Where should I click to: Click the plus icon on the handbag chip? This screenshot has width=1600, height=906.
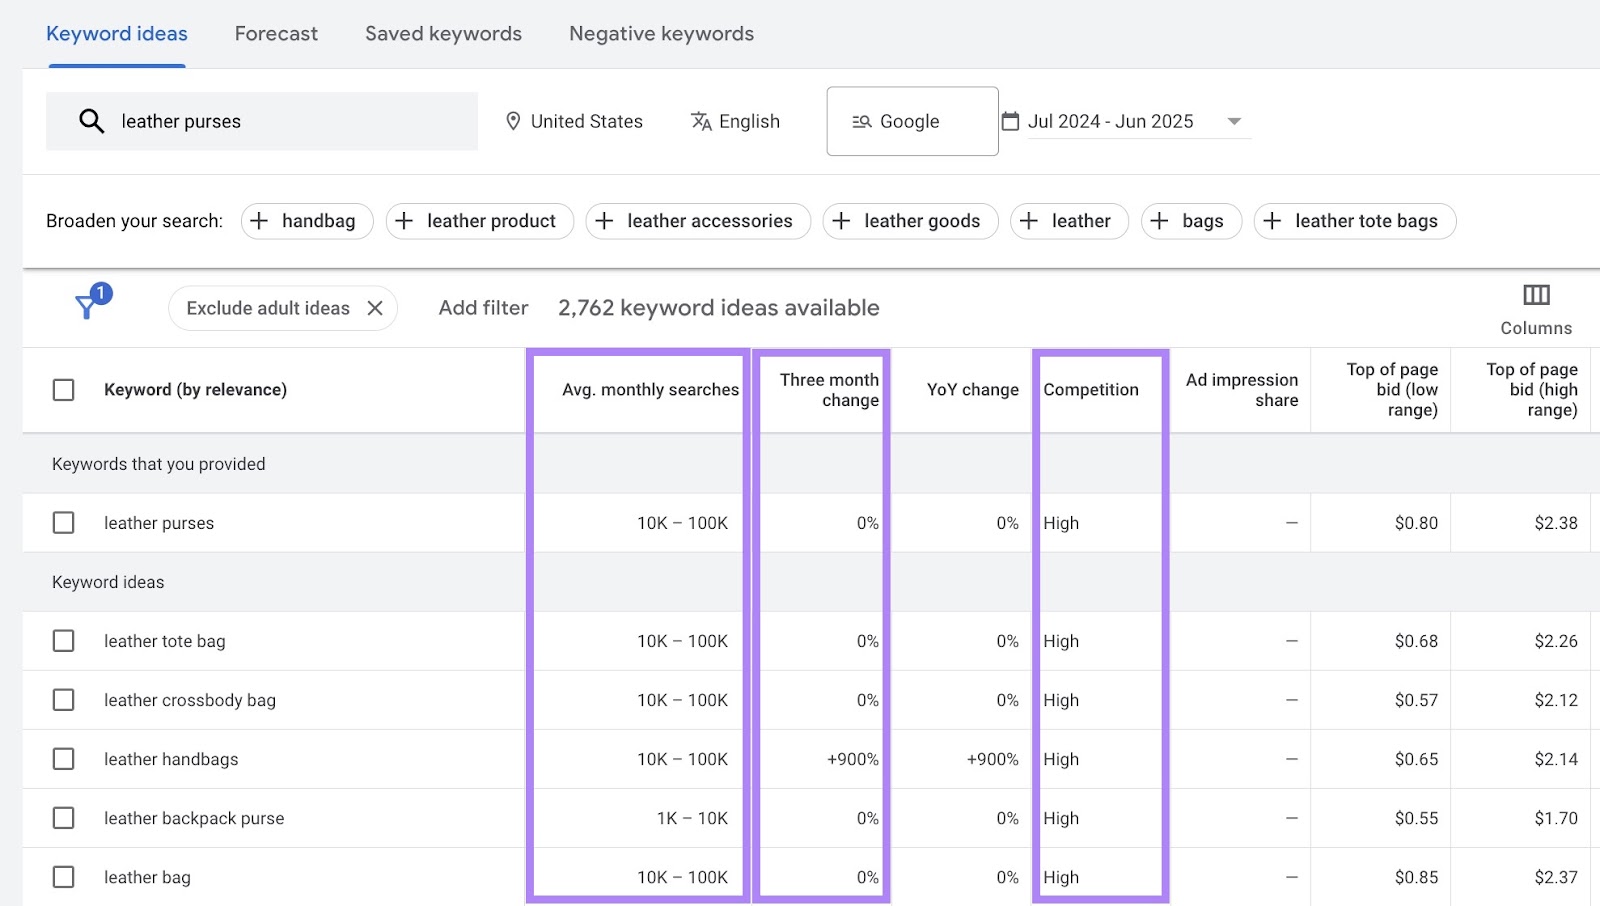(260, 221)
